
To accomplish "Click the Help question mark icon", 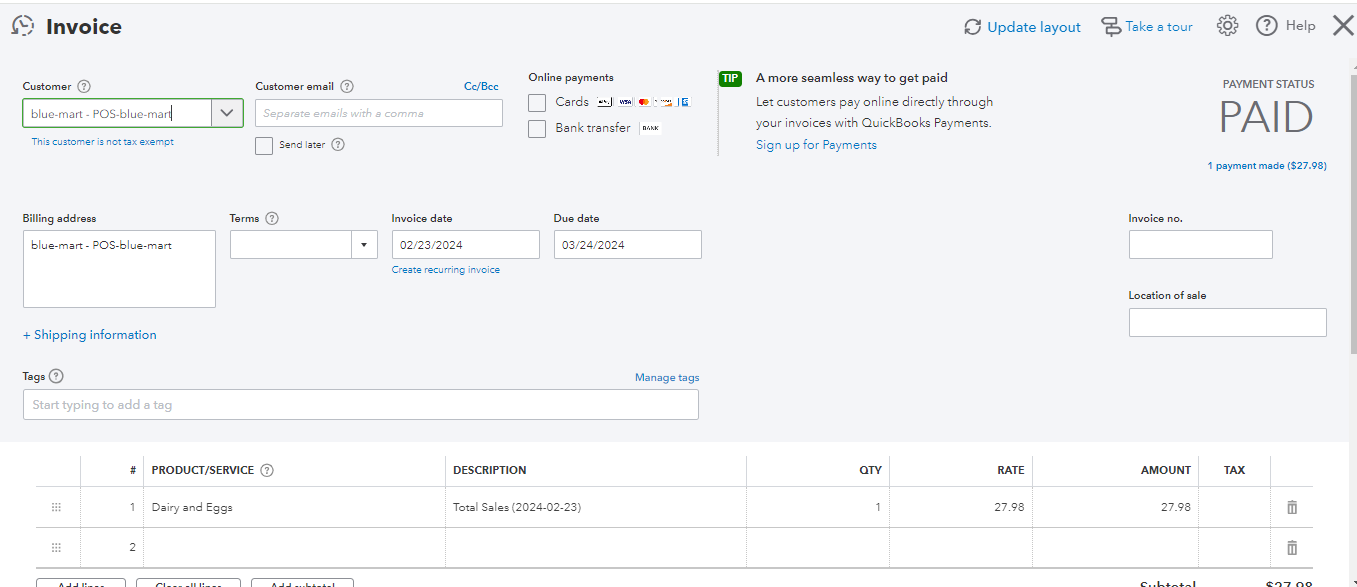I will 1267,27.
